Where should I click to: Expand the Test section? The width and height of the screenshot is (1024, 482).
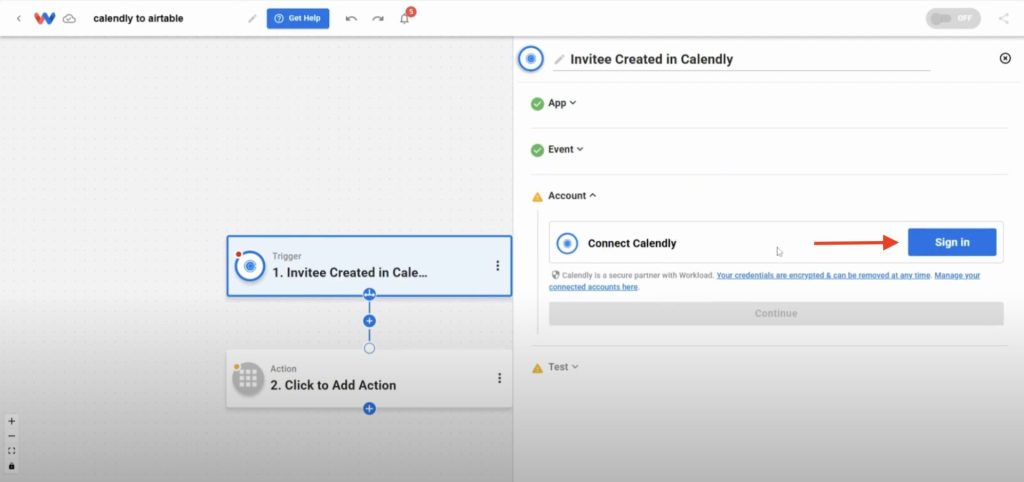pos(563,366)
